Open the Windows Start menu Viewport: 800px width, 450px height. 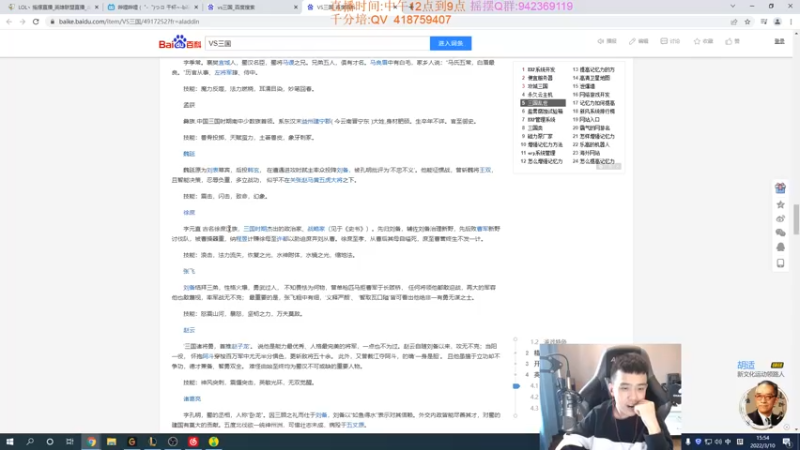pos(9,442)
